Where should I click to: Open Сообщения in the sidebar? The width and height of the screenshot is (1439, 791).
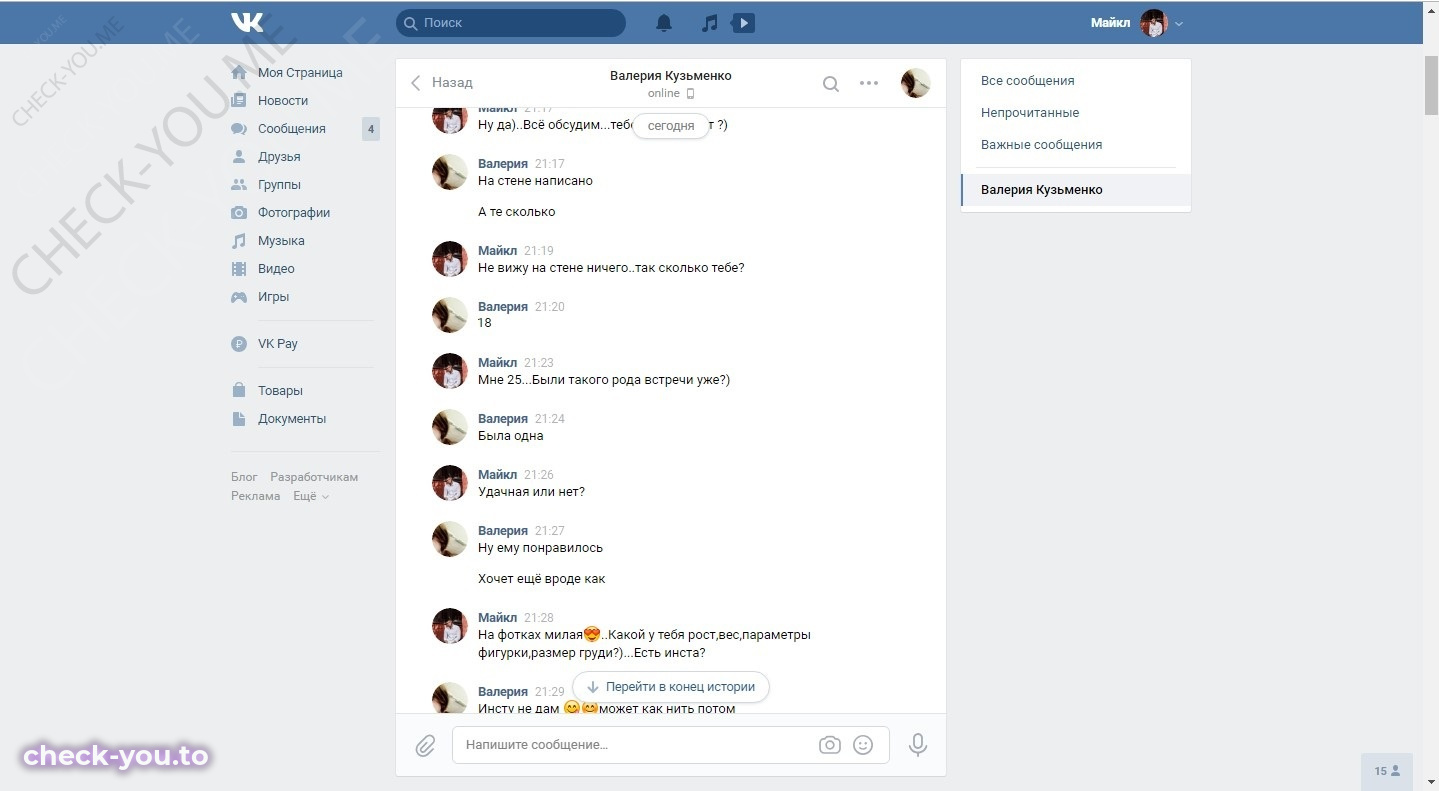[292, 129]
